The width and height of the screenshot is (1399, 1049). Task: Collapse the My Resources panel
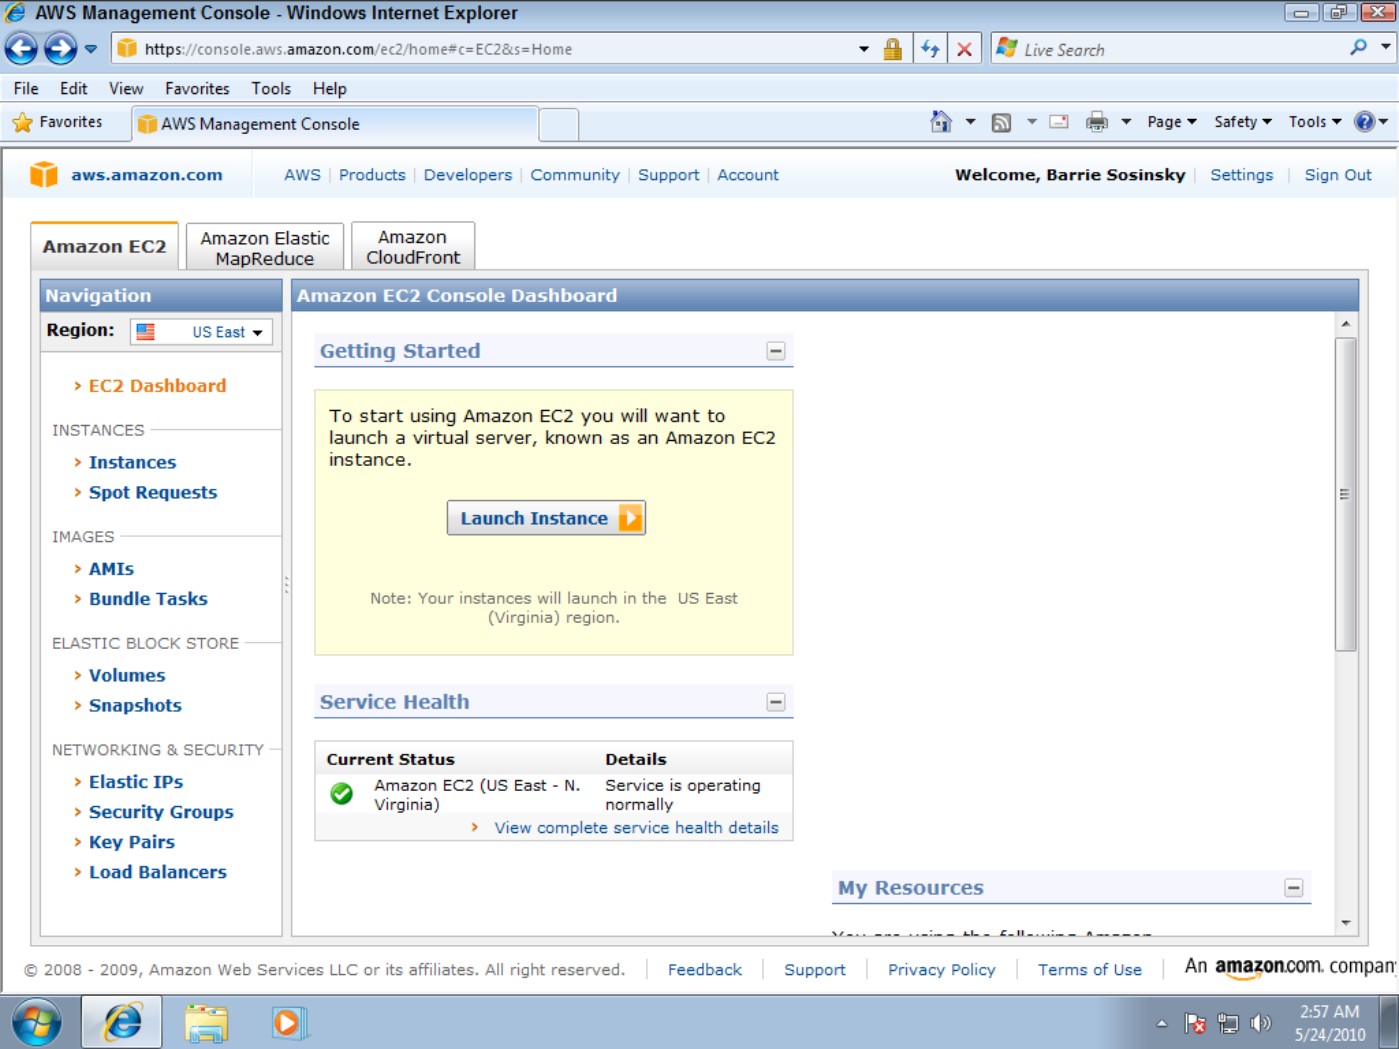(x=1294, y=888)
